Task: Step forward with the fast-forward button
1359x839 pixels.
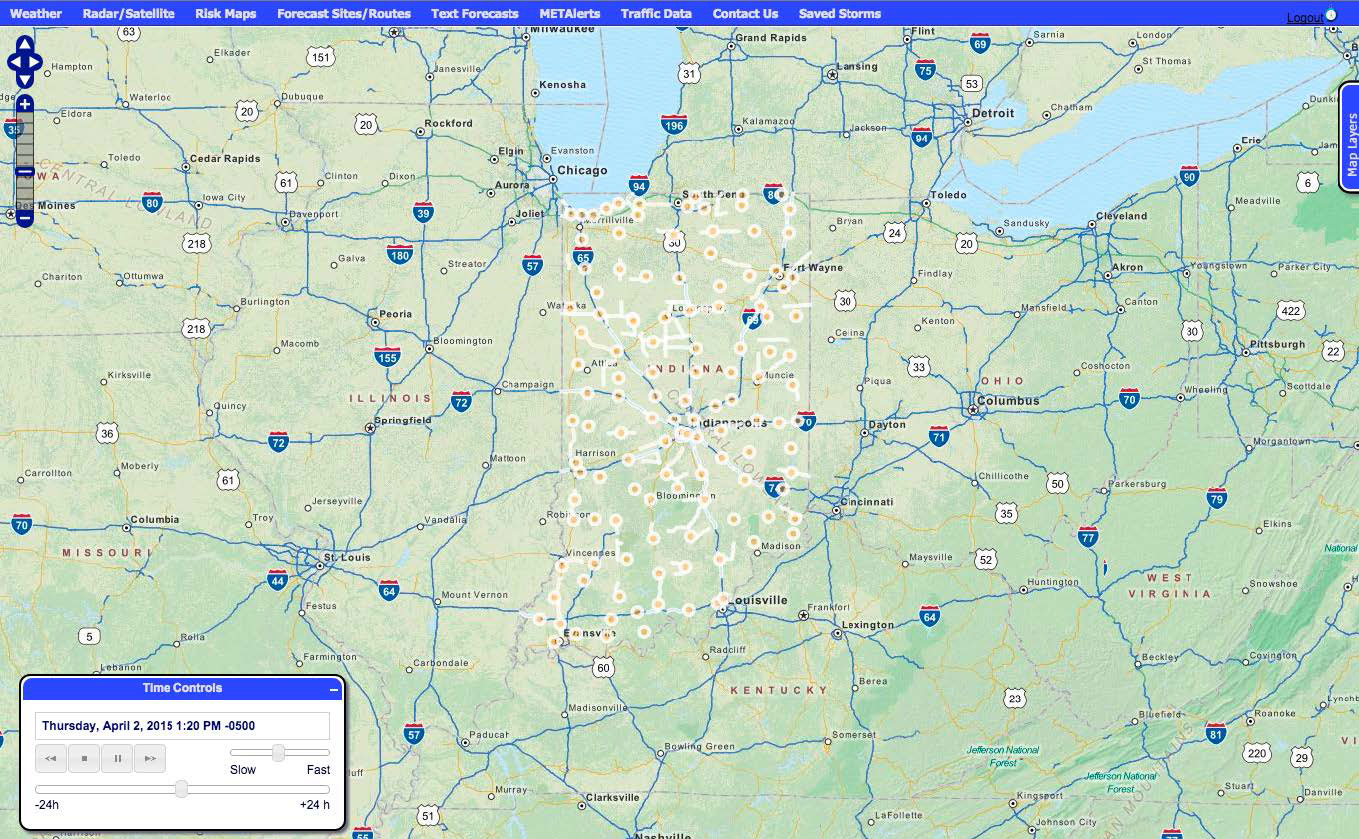Action: click(150, 759)
